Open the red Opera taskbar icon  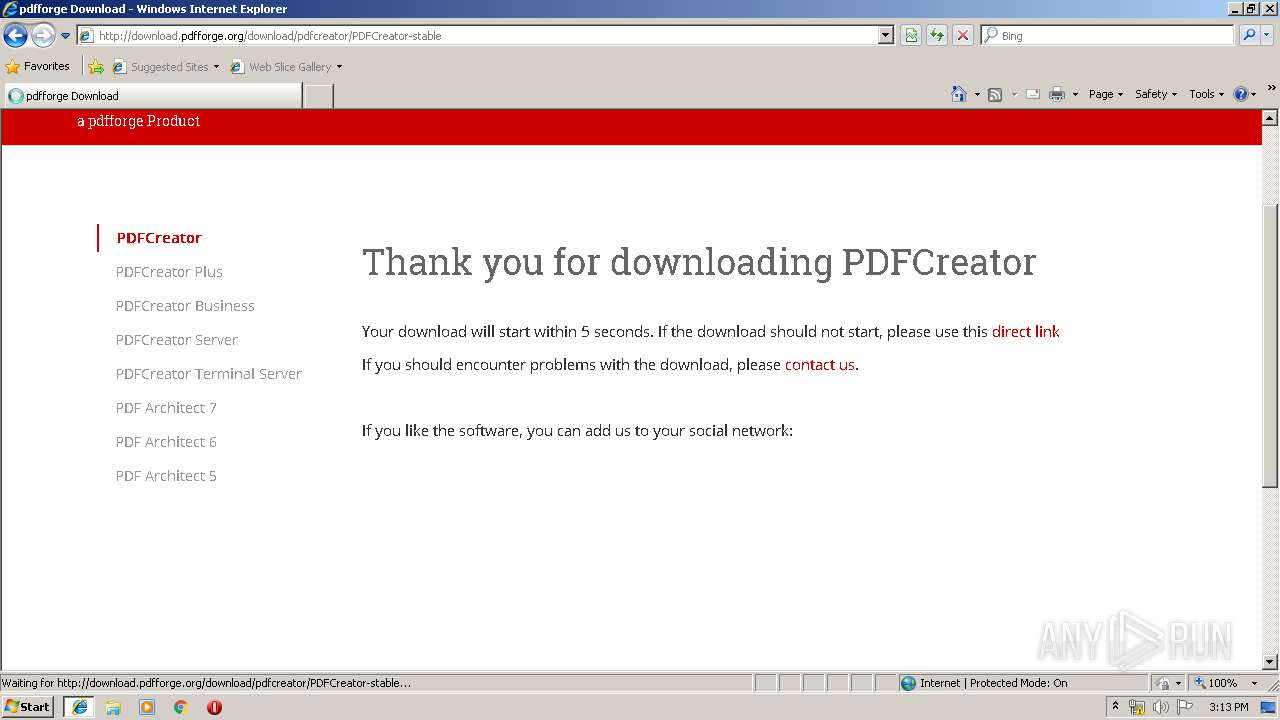click(x=214, y=707)
